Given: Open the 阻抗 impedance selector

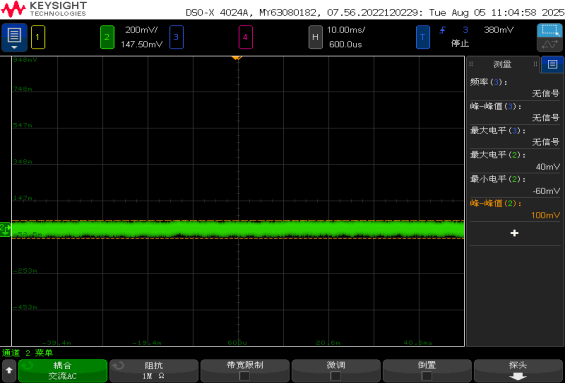Looking at the screenshot, I should [x=154, y=371].
